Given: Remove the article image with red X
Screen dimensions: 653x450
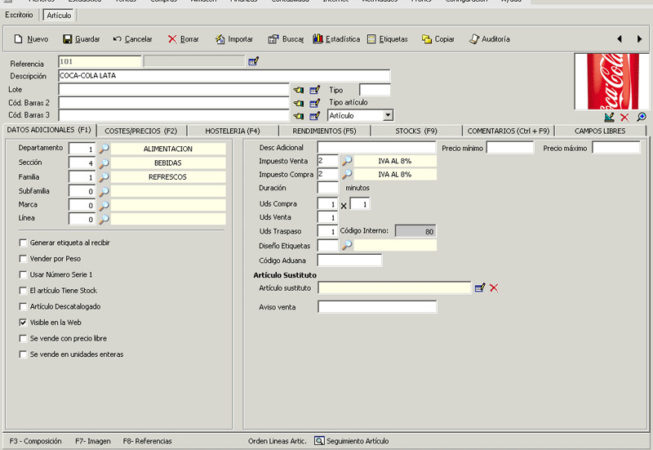Looking at the screenshot, I should pyautogui.click(x=624, y=117).
